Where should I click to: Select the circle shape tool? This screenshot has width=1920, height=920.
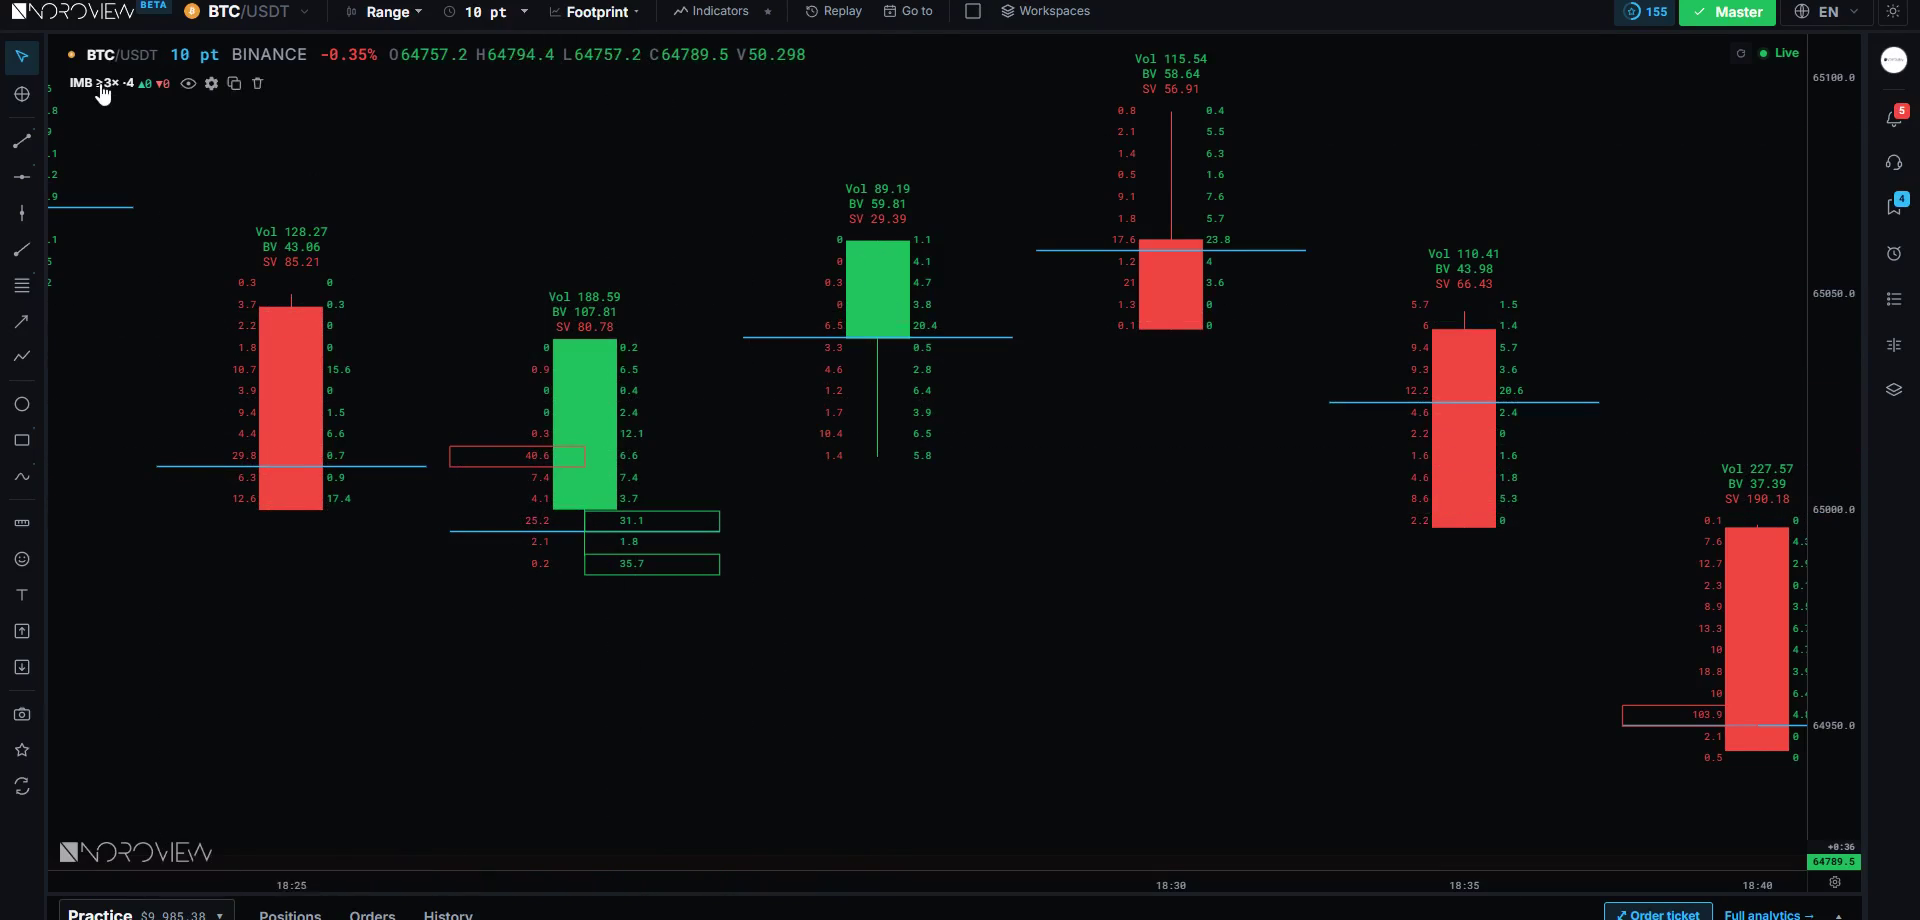pos(22,404)
